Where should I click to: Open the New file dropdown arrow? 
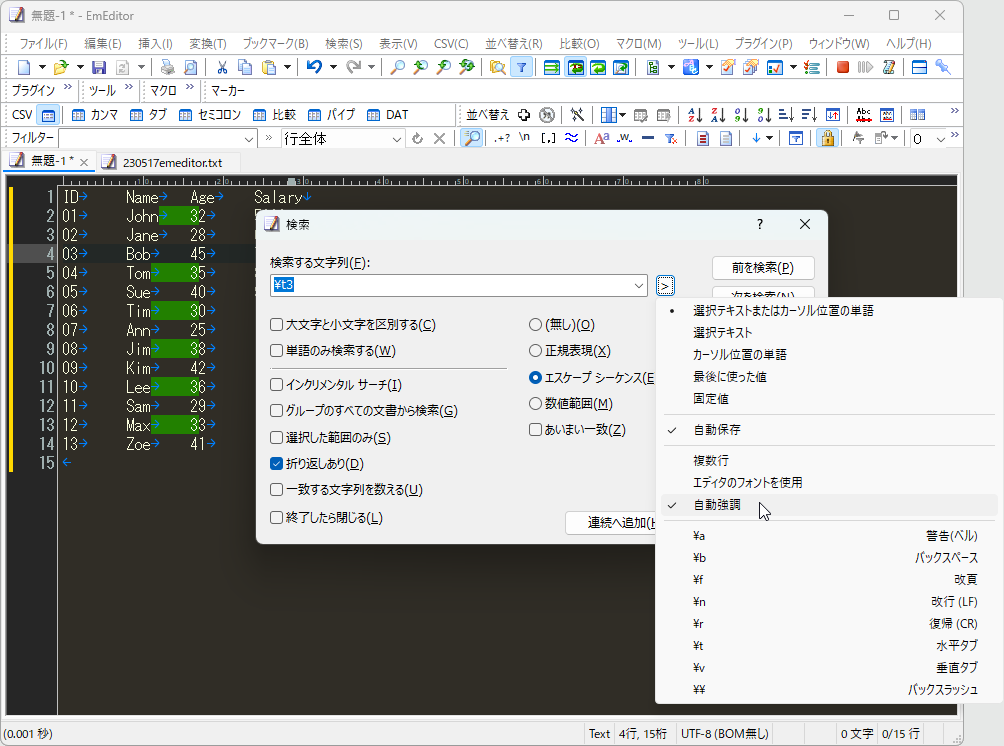[x=42, y=67]
